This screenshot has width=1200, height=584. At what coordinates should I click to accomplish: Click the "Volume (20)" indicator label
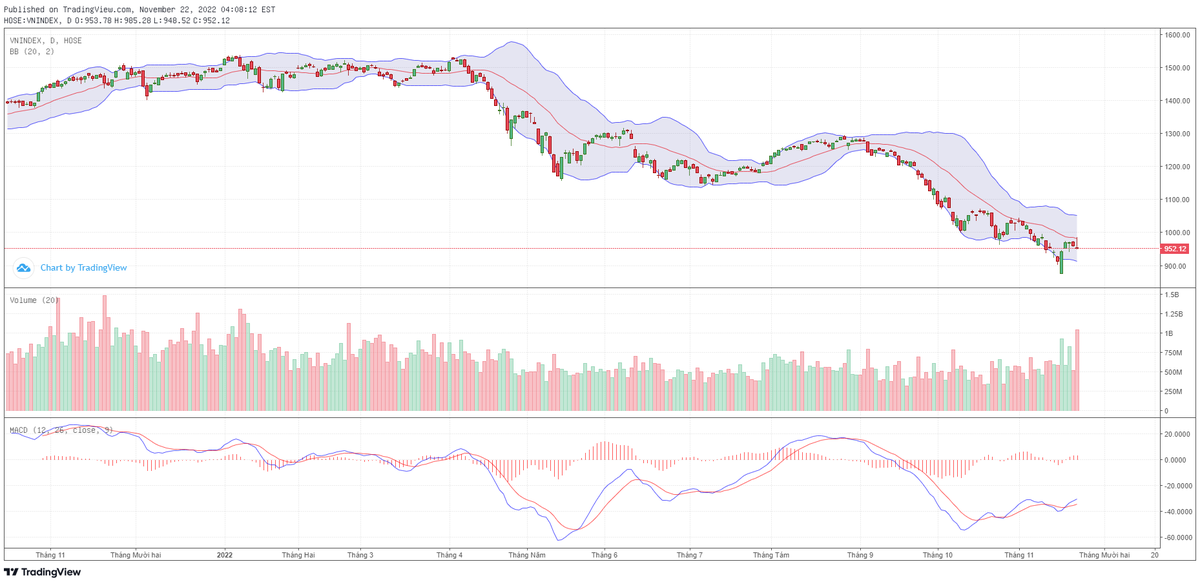pyautogui.click(x=35, y=300)
